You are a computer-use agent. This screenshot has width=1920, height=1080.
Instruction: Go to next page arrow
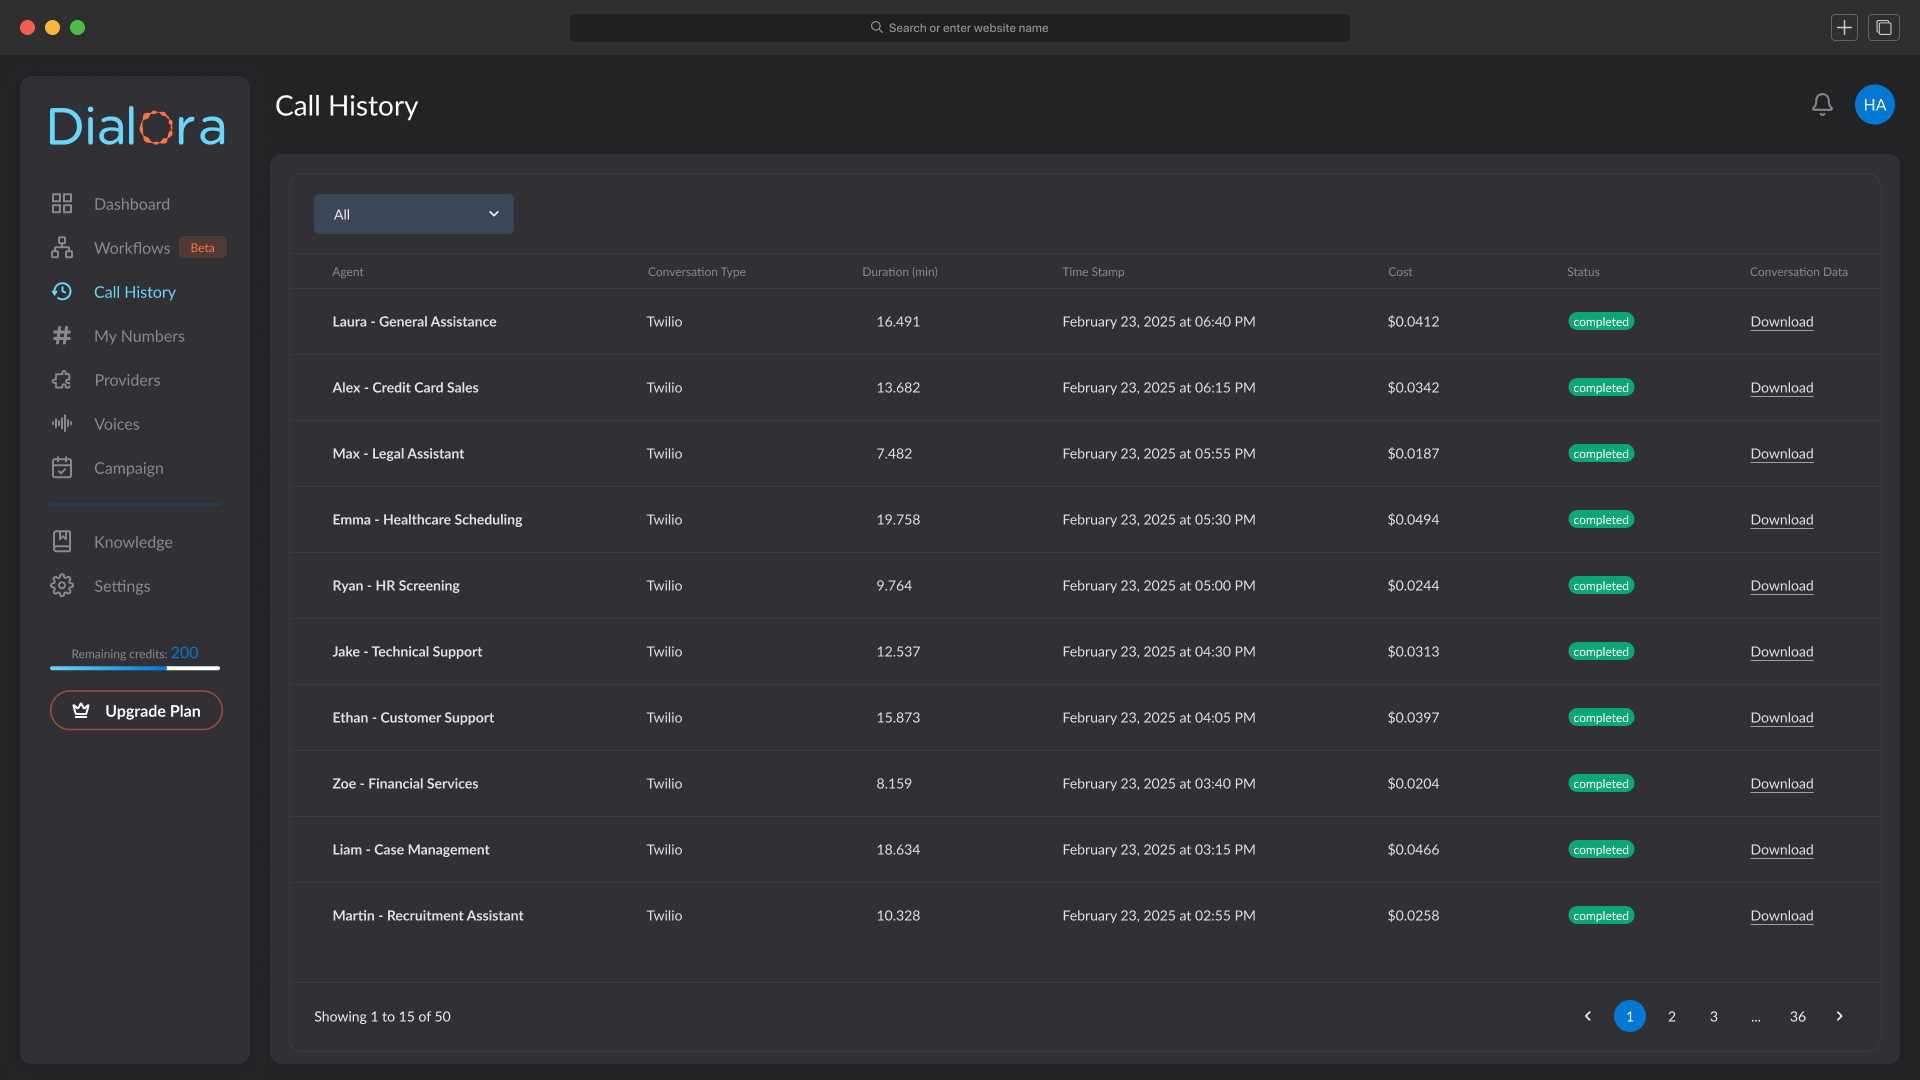point(1839,1016)
